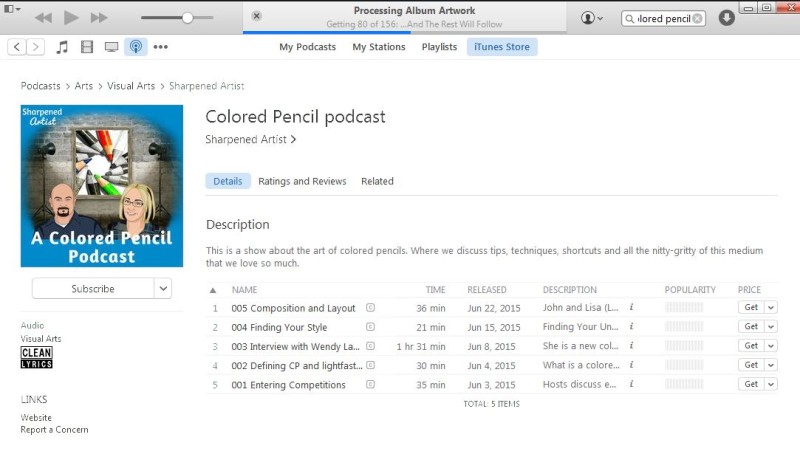The image size is (800, 454).
Task: Sort episodes by TIME column
Action: point(435,290)
